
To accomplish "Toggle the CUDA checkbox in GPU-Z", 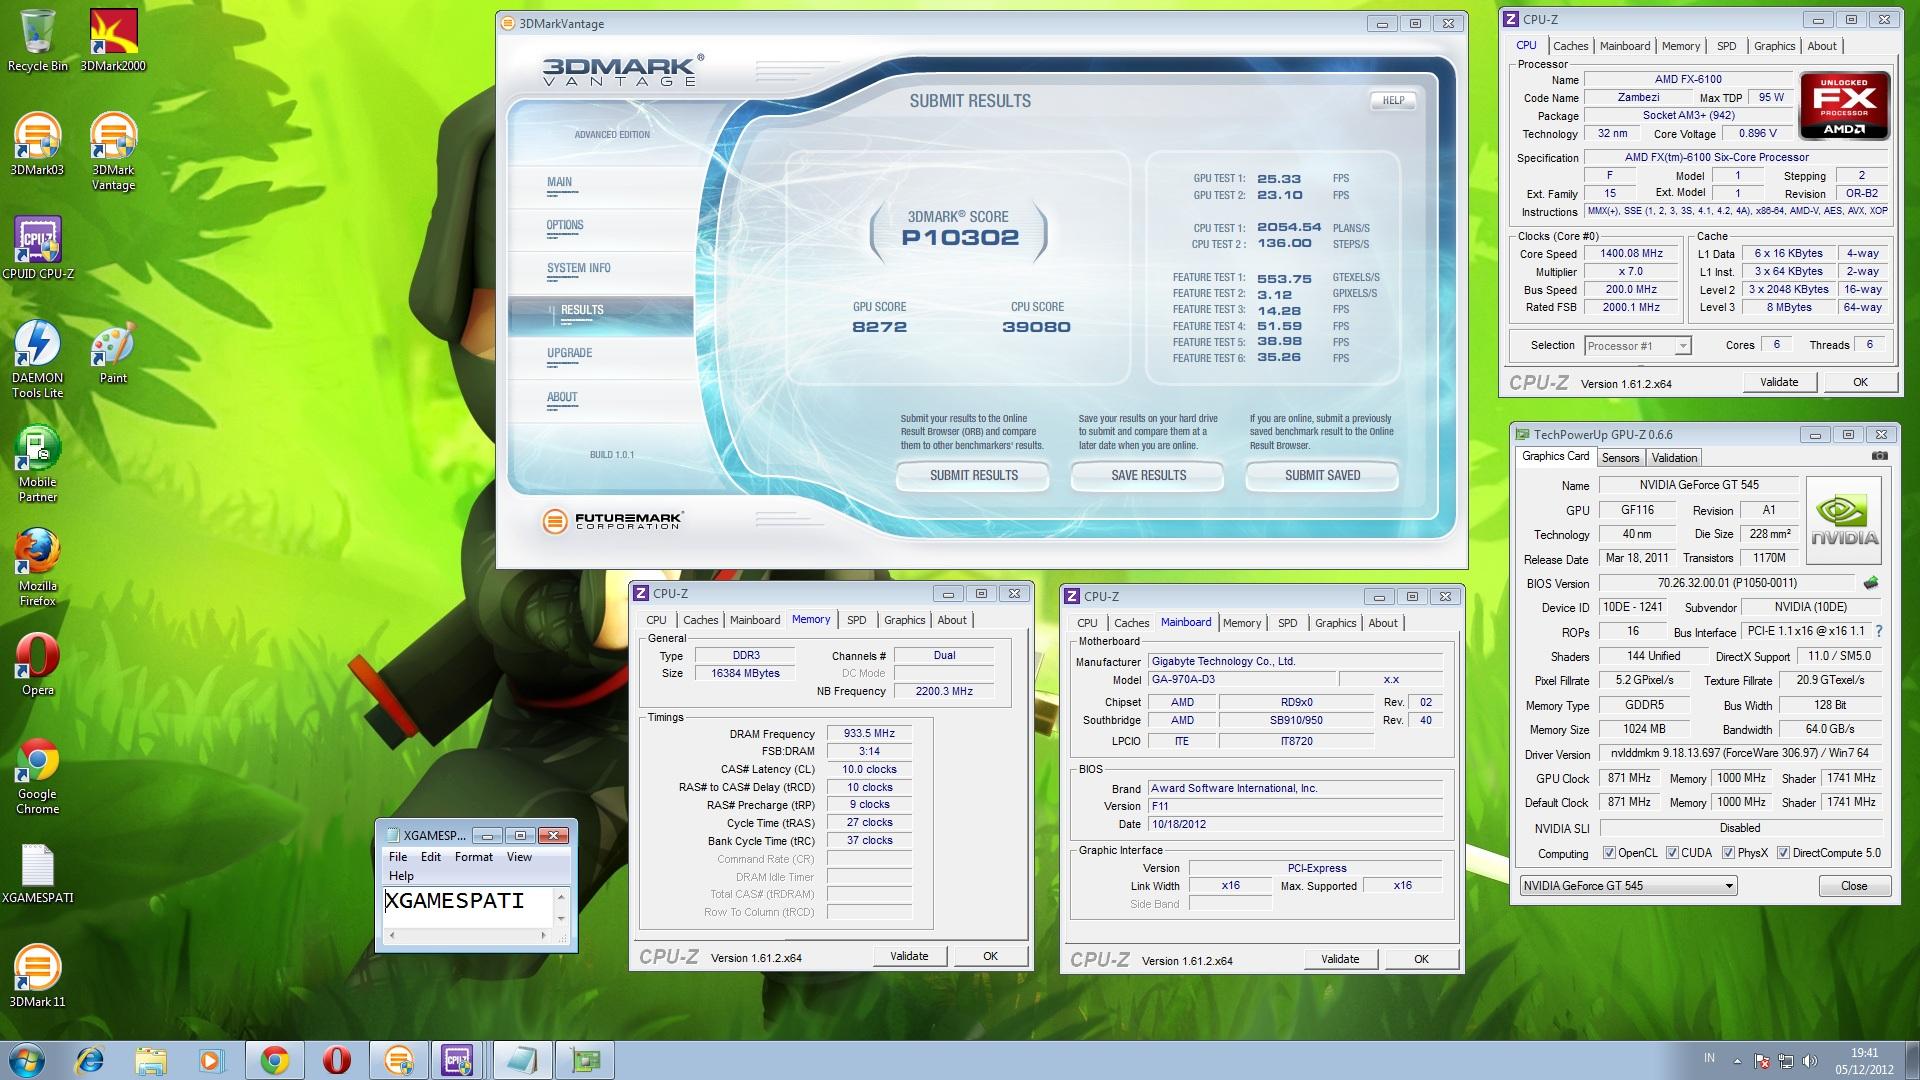I will [x=1672, y=853].
